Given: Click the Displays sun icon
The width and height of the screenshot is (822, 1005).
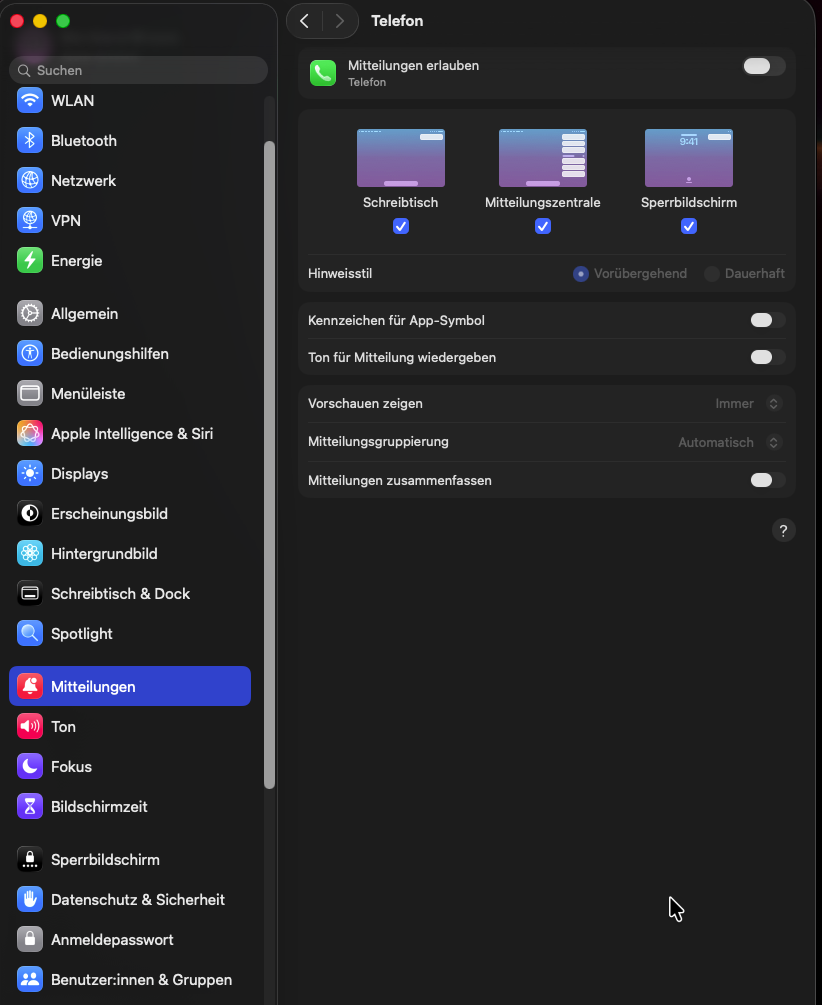Looking at the screenshot, I should click(x=29, y=474).
